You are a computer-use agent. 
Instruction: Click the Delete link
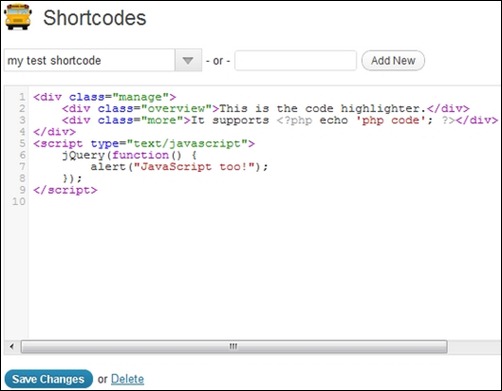point(127,379)
